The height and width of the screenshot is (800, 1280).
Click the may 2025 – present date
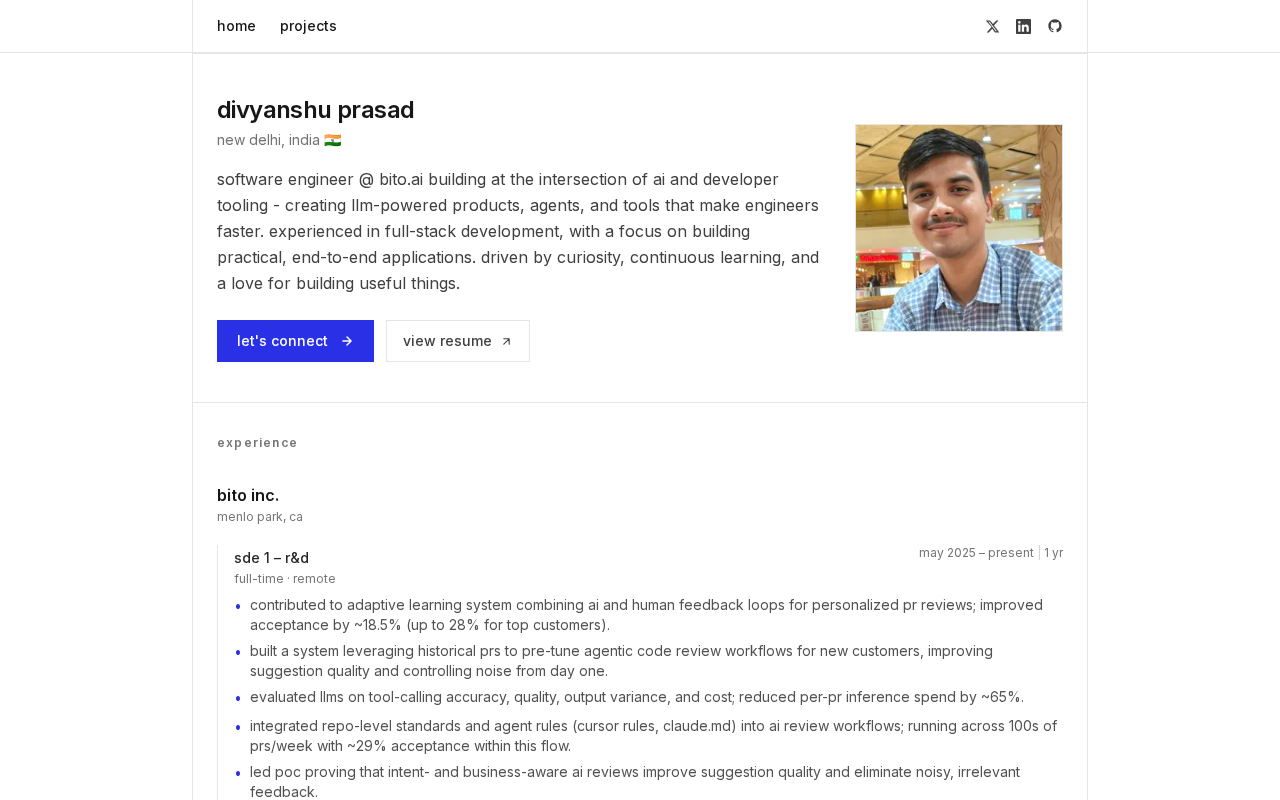click(976, 553)
